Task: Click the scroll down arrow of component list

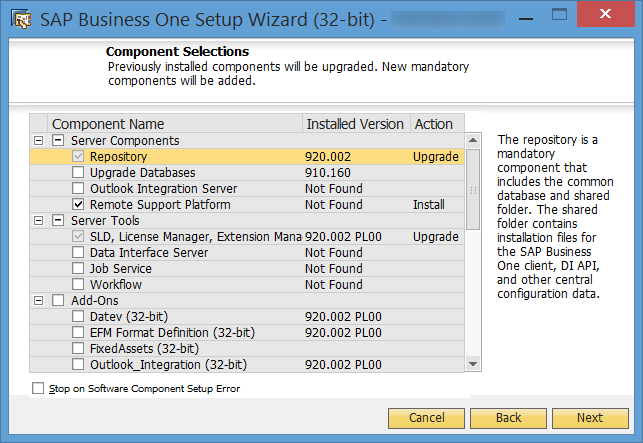Action: point(473,364)
